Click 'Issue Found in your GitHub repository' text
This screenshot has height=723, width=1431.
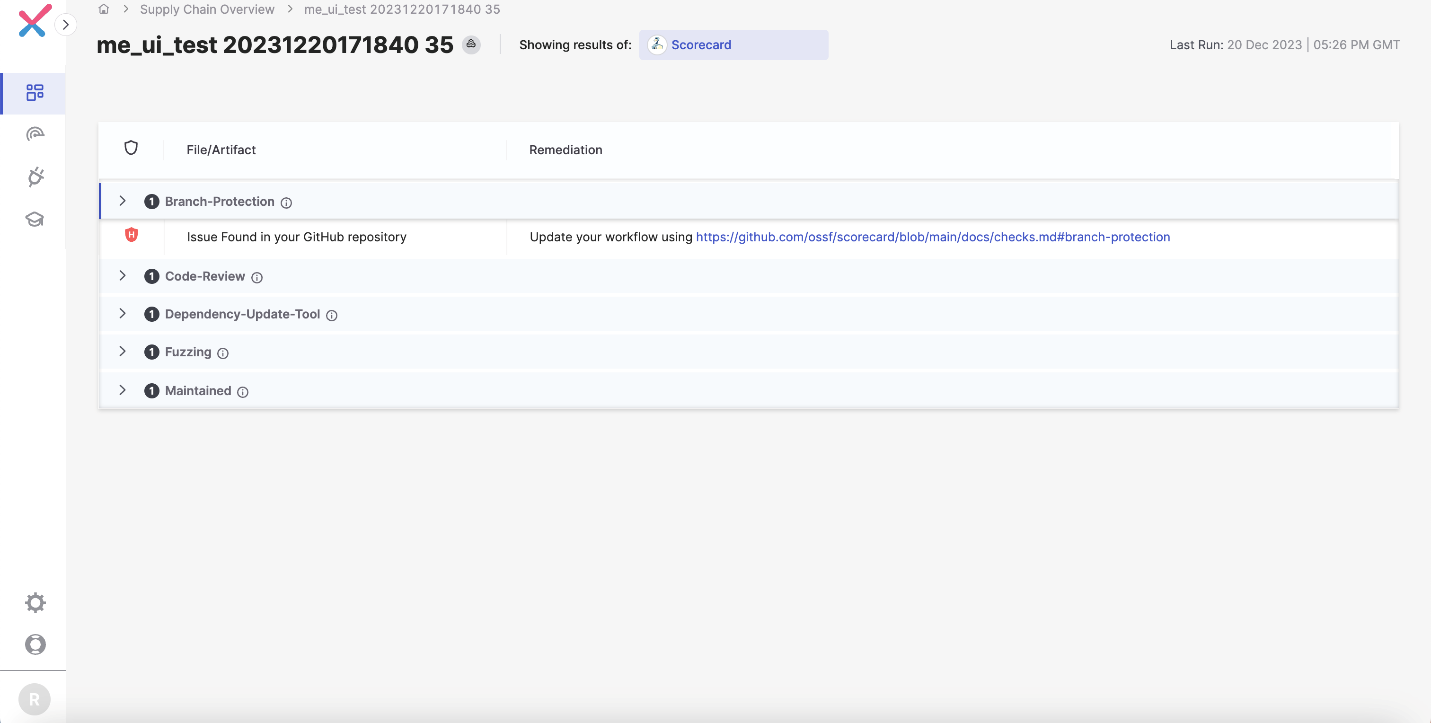click(x=297, y=237)
